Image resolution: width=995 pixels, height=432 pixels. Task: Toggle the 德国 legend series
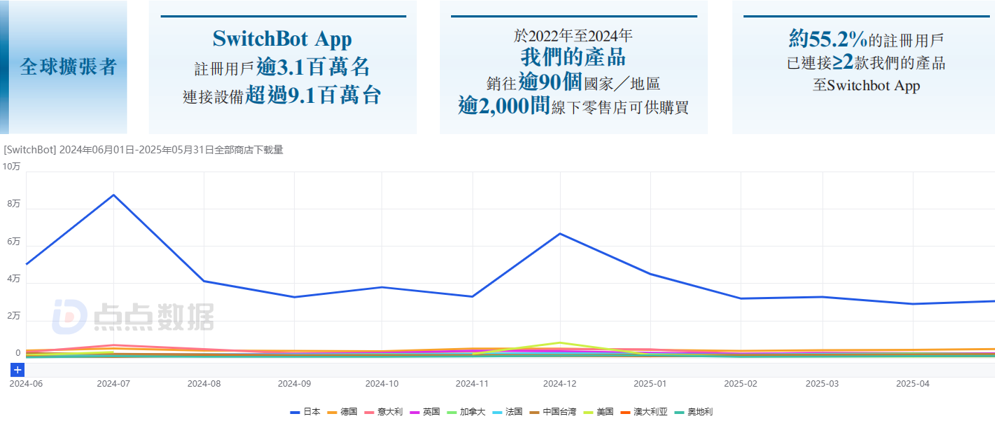point(343,412)
